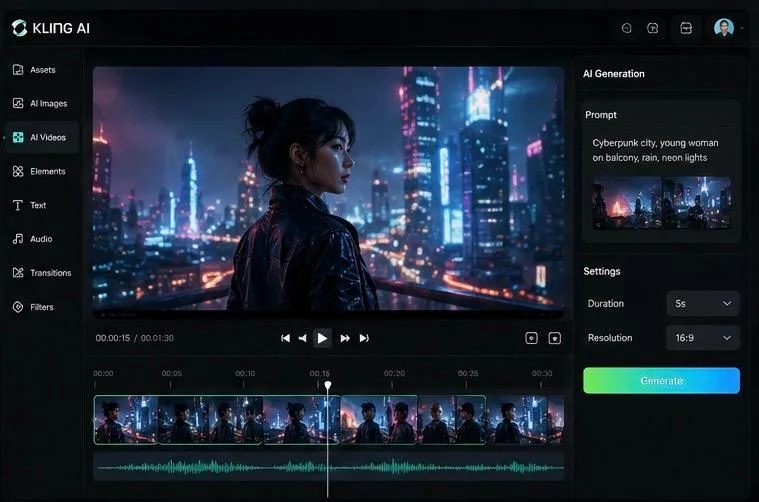The image size is (759, 502).
Task: Click the square icon with the shield-shaped mark
Action: click(x=555, y=338)
